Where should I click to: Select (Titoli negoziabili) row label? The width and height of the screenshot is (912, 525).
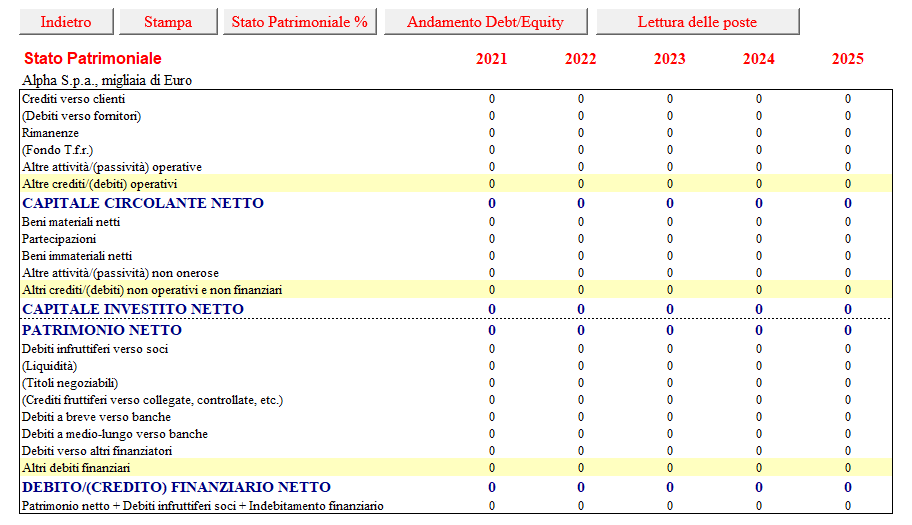(70, 383)
